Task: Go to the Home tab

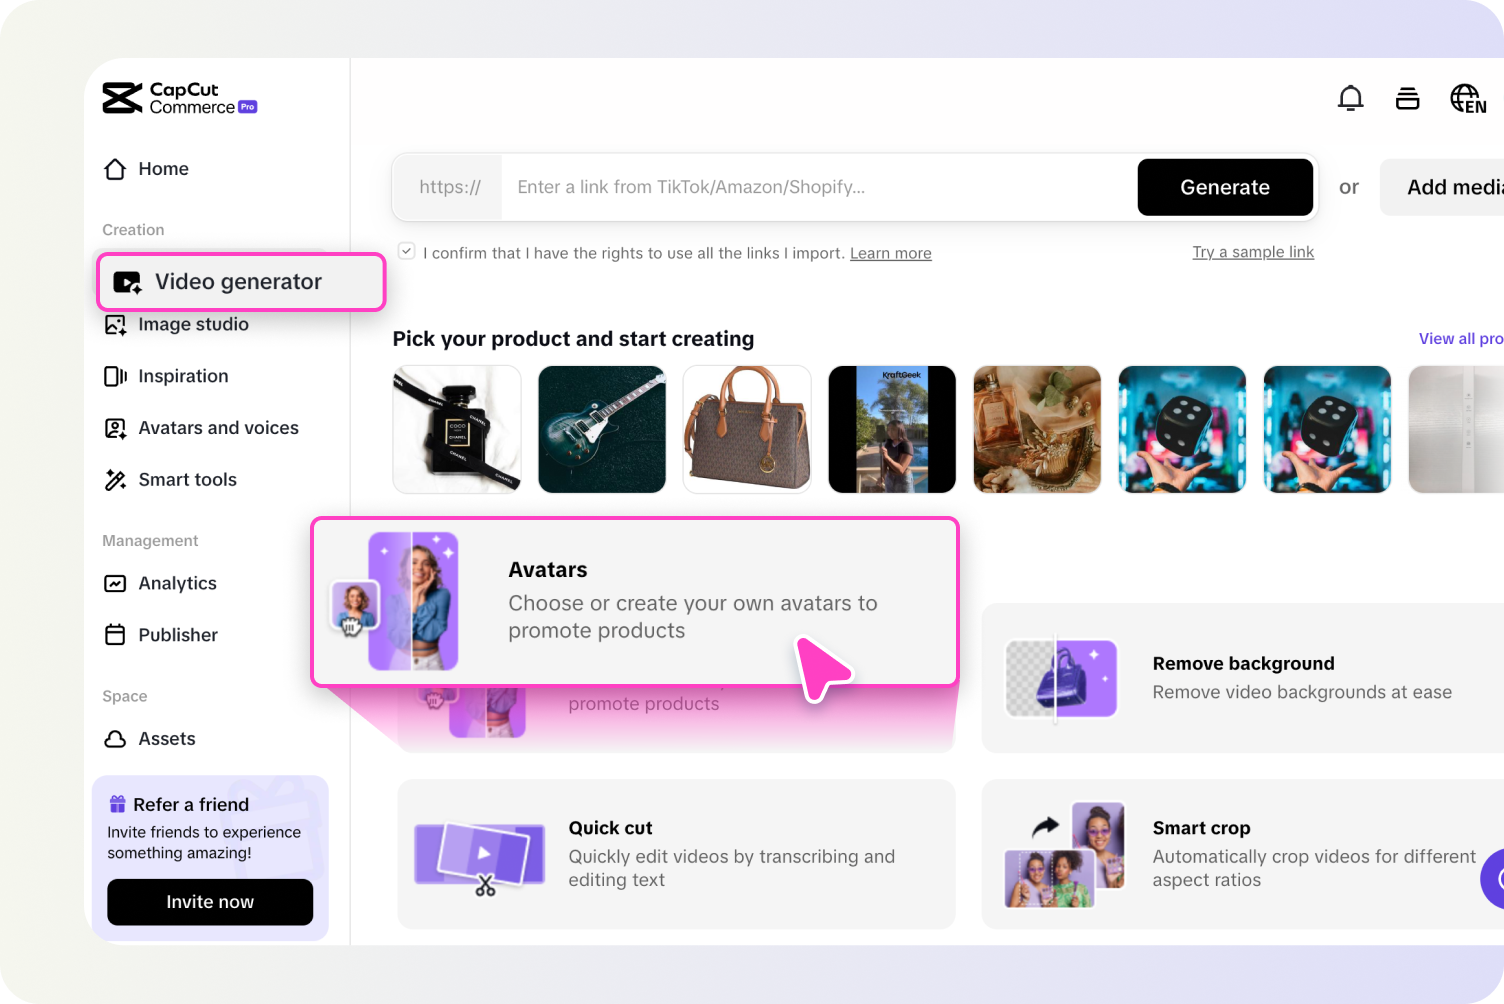Action: tap(163, 169)
